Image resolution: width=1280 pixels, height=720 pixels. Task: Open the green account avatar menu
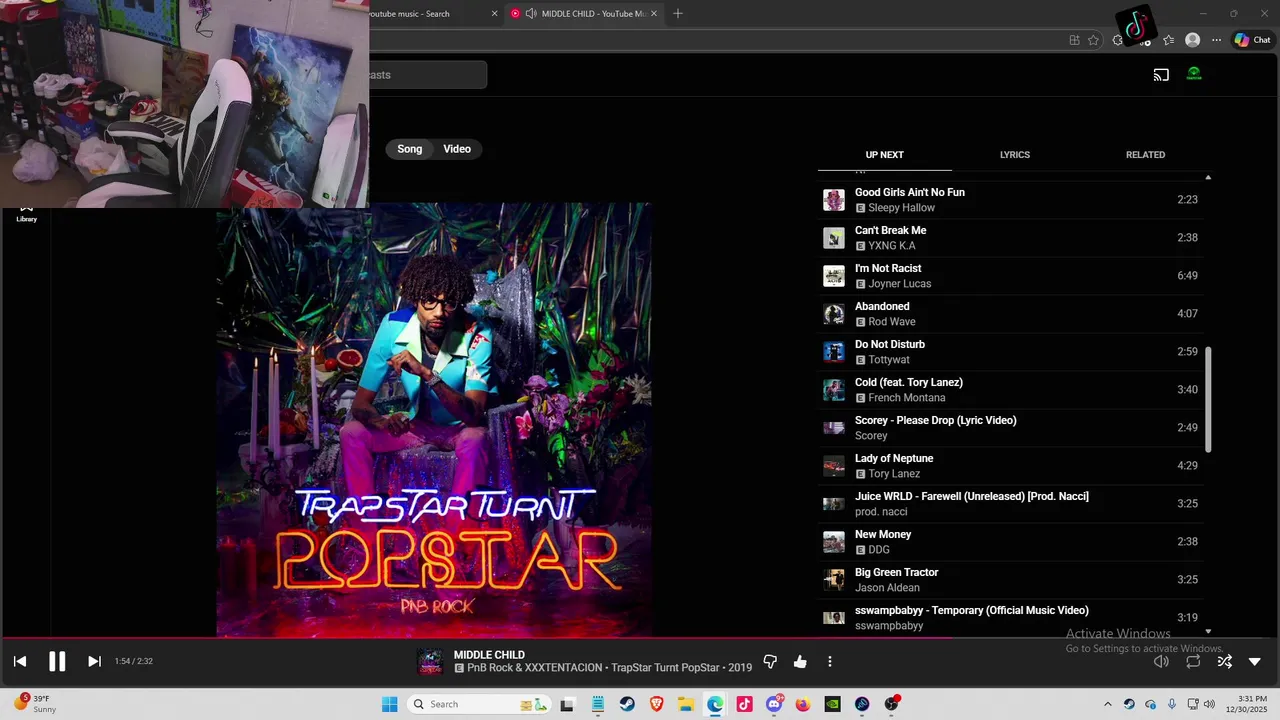(x=1194, y=74)
